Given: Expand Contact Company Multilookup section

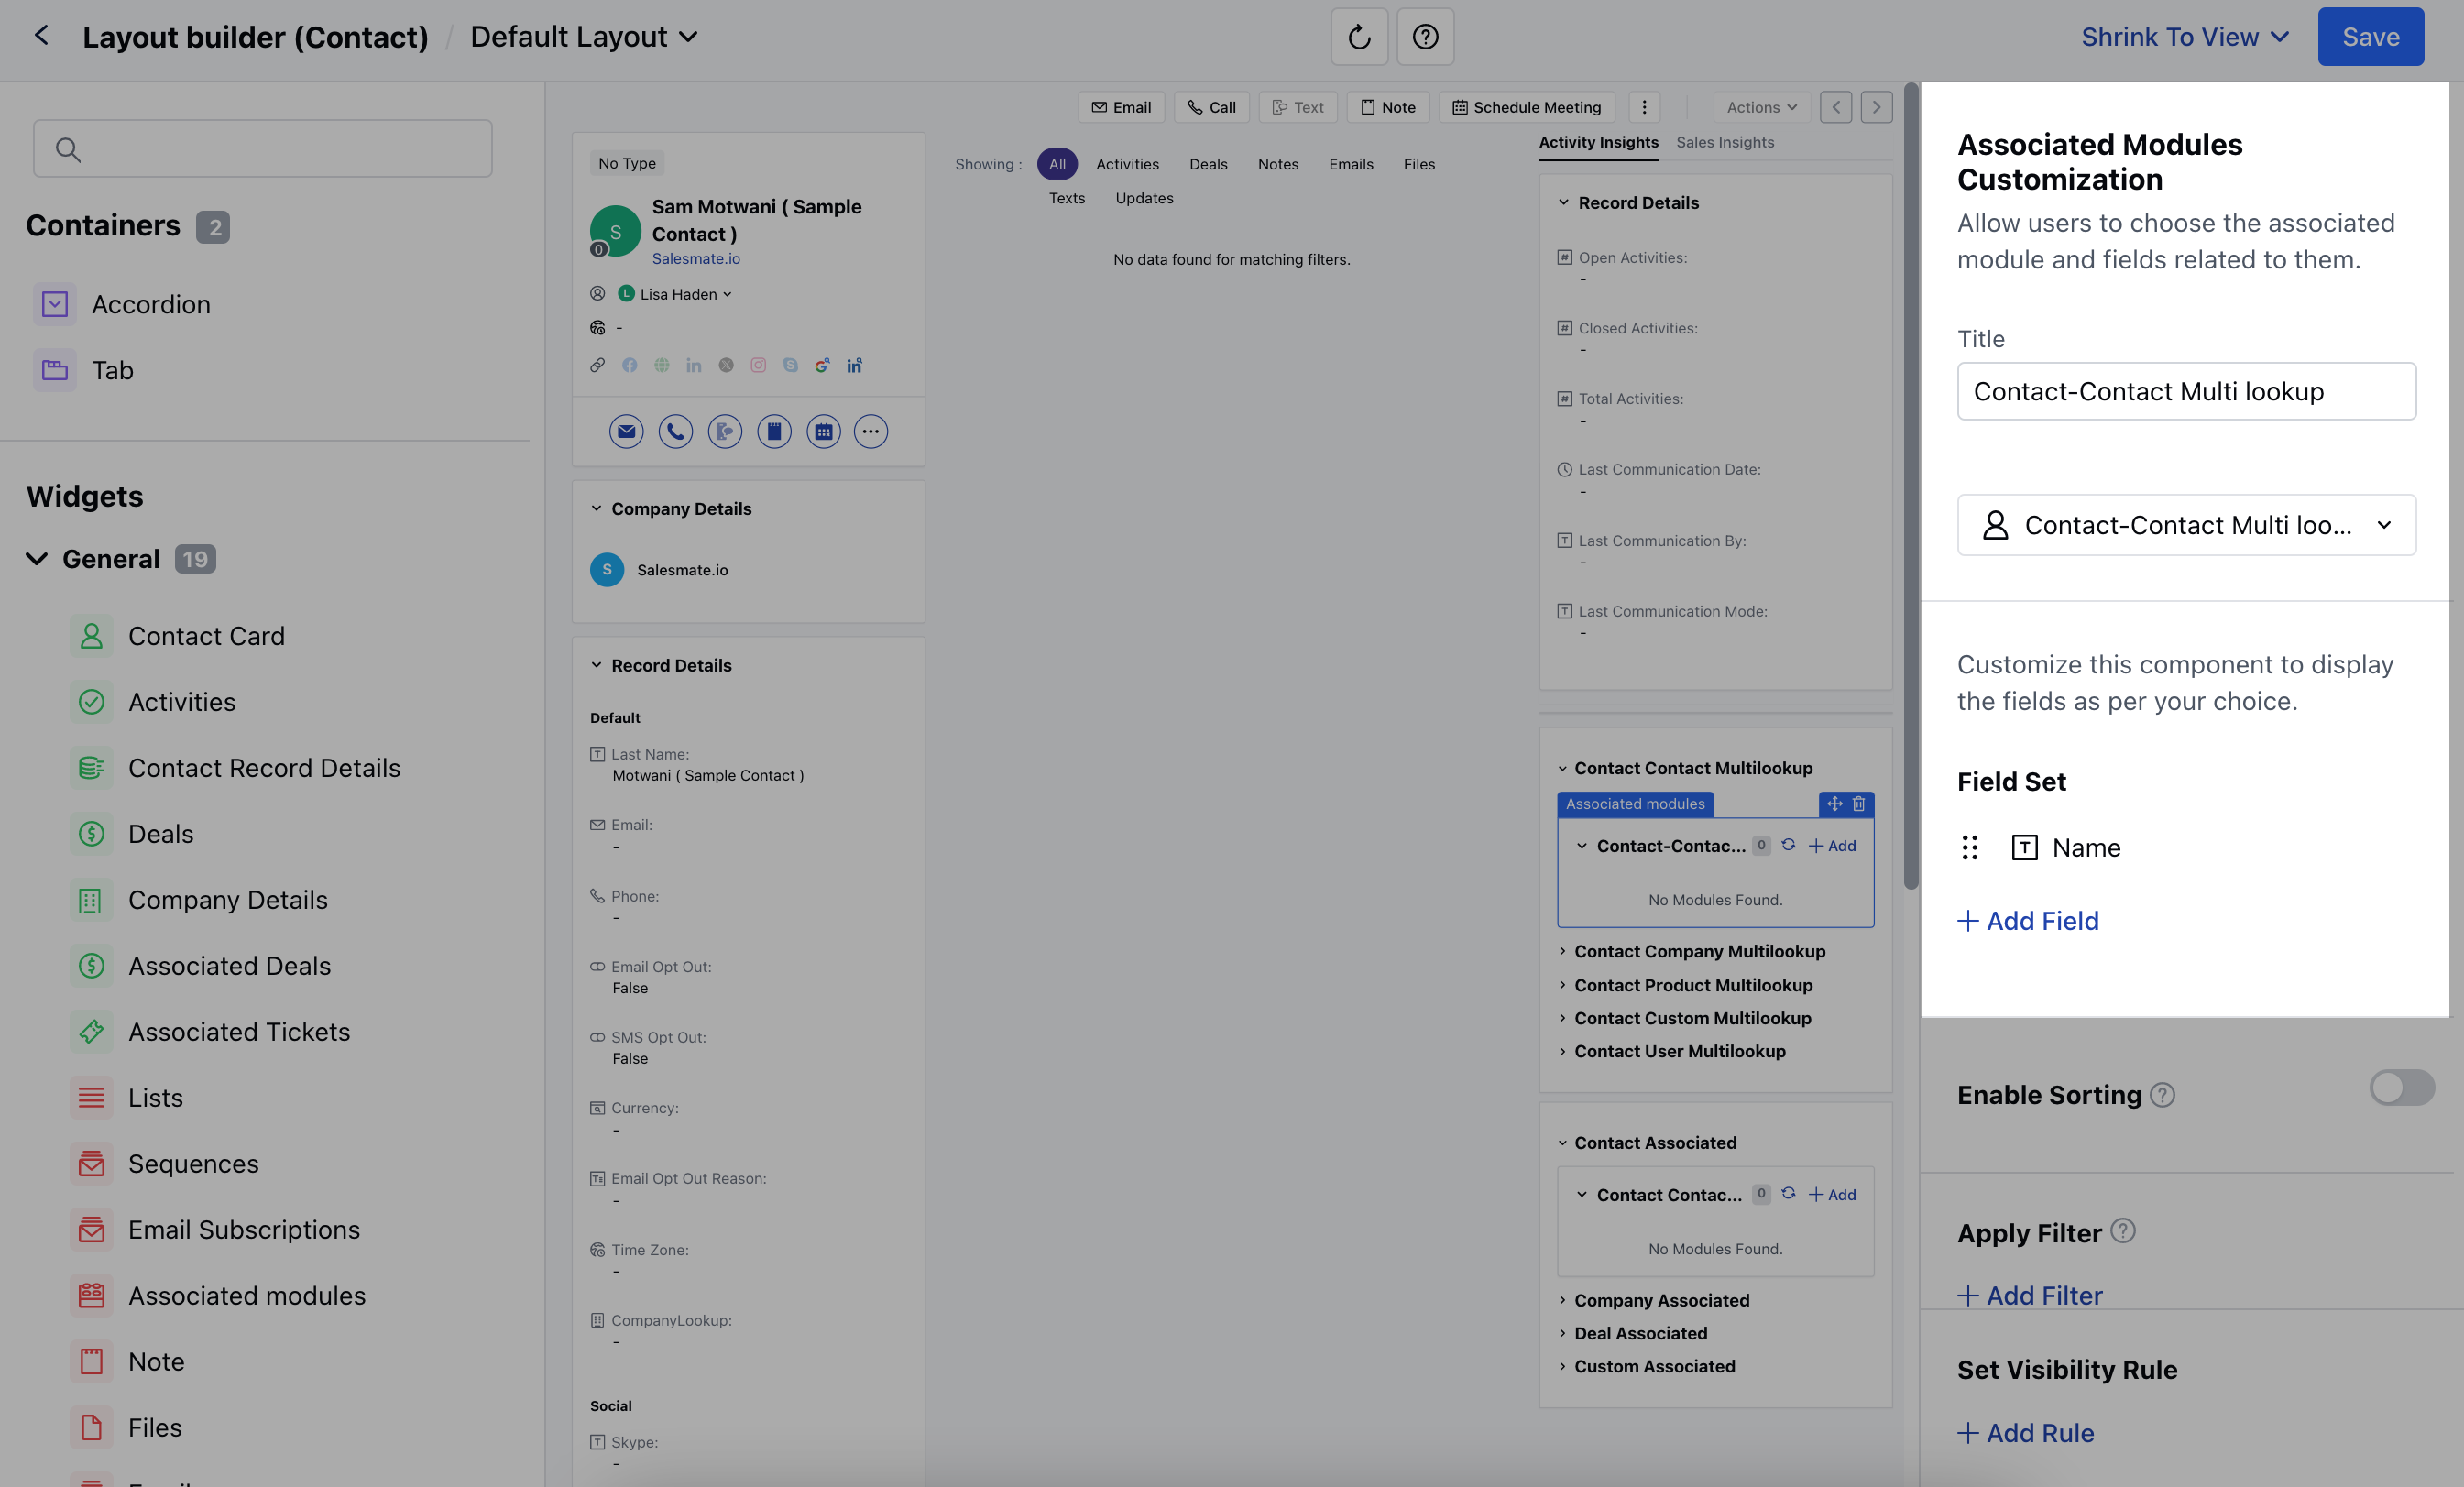Looking at the screenshot, I should pos(1699,951).
